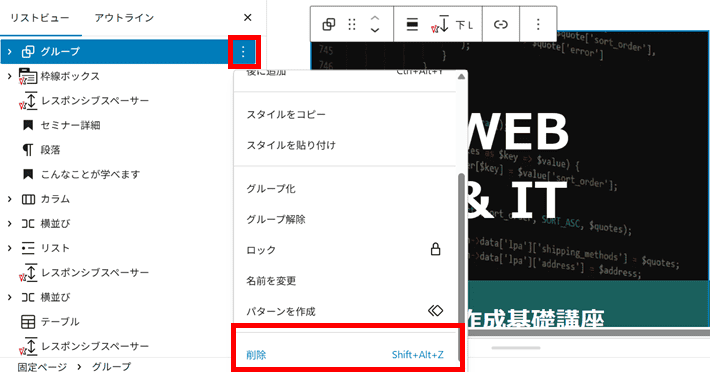The height and width of the screenshot is (372, 710).
Task: Click the link icon in block toolbar
Action: click(x=500, y=24)
